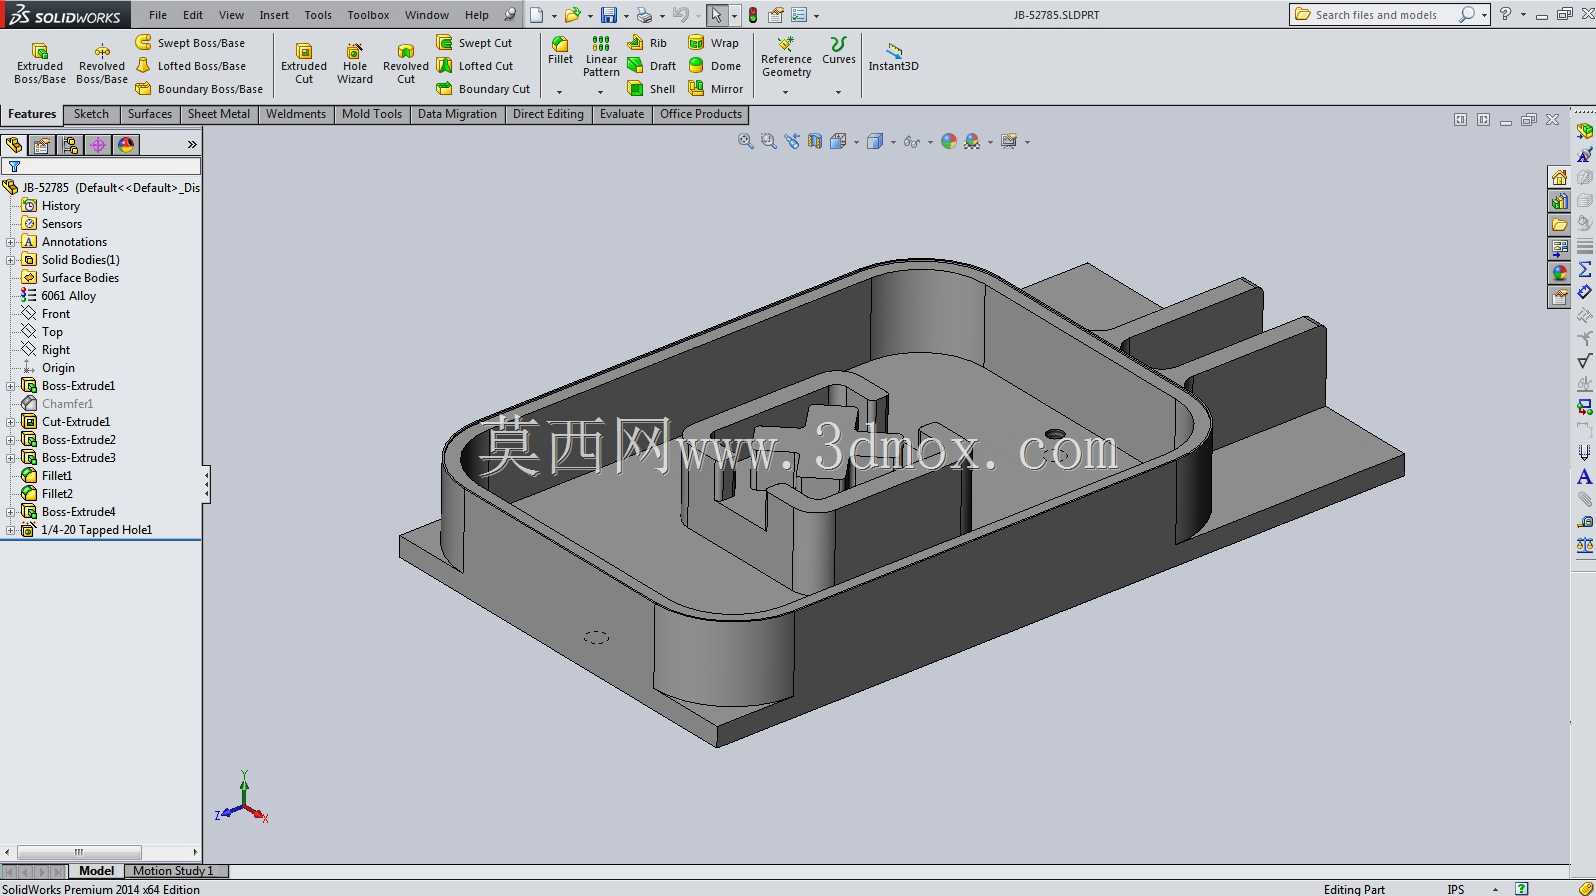
Task: Toggle Instant3D mode
Action: [893, 55]
